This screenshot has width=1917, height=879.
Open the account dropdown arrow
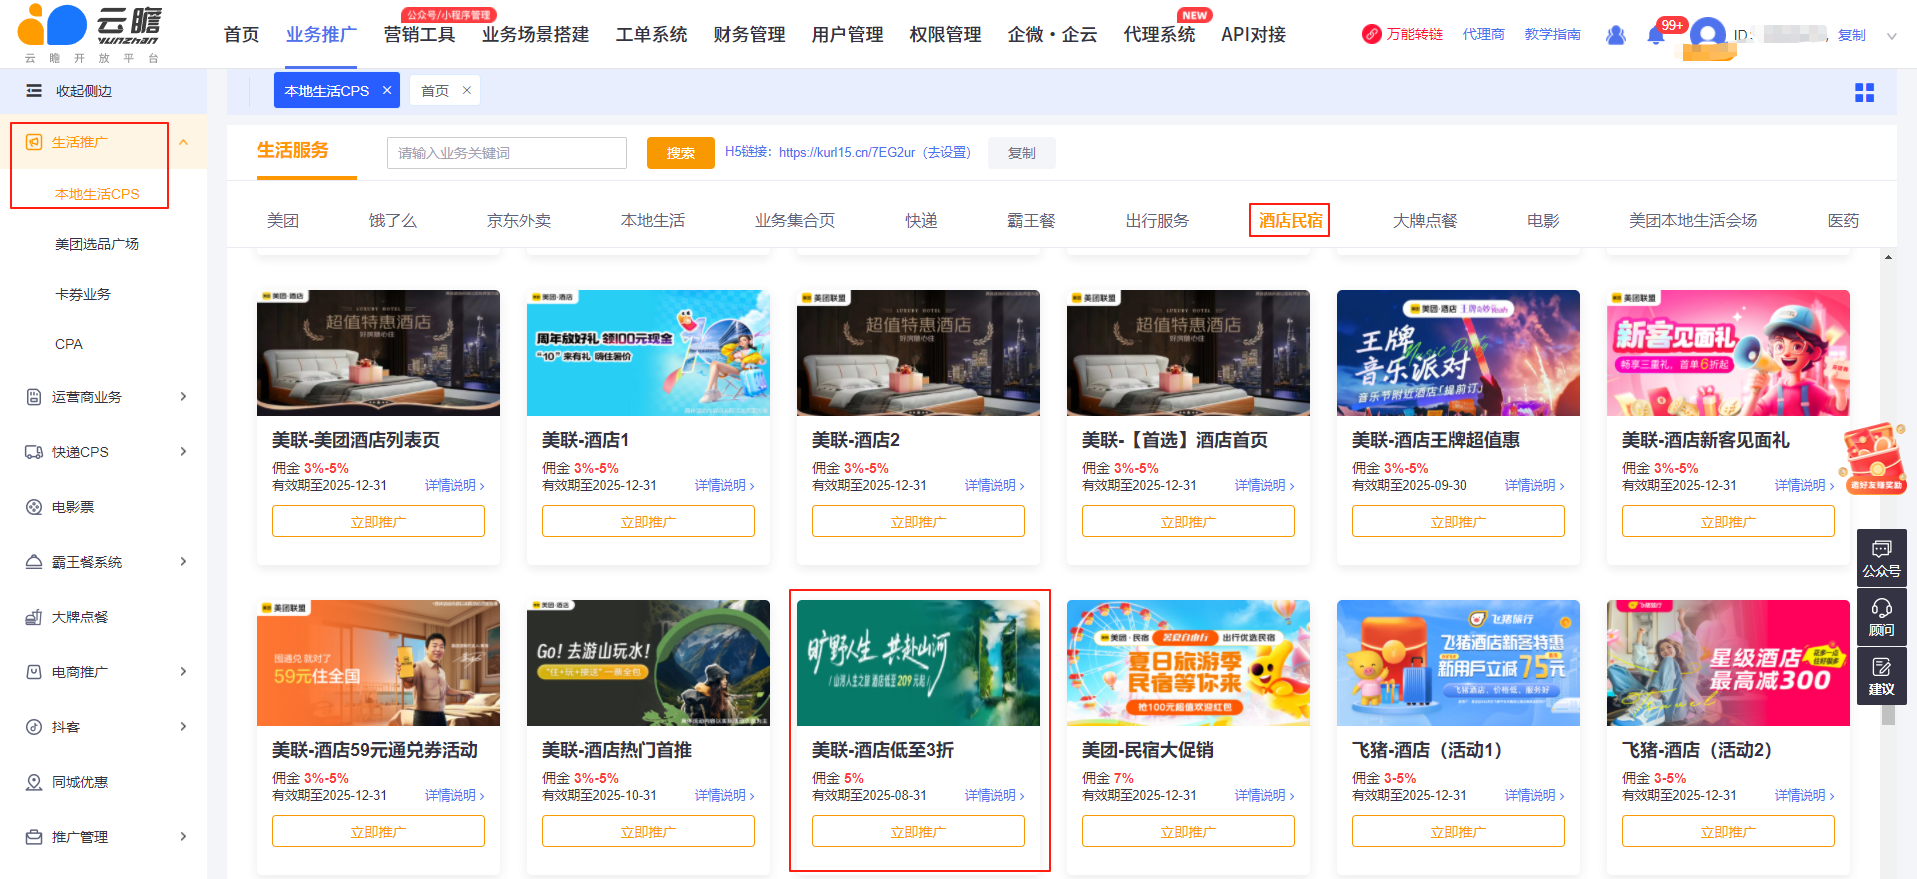click(x=1892, y=36)
